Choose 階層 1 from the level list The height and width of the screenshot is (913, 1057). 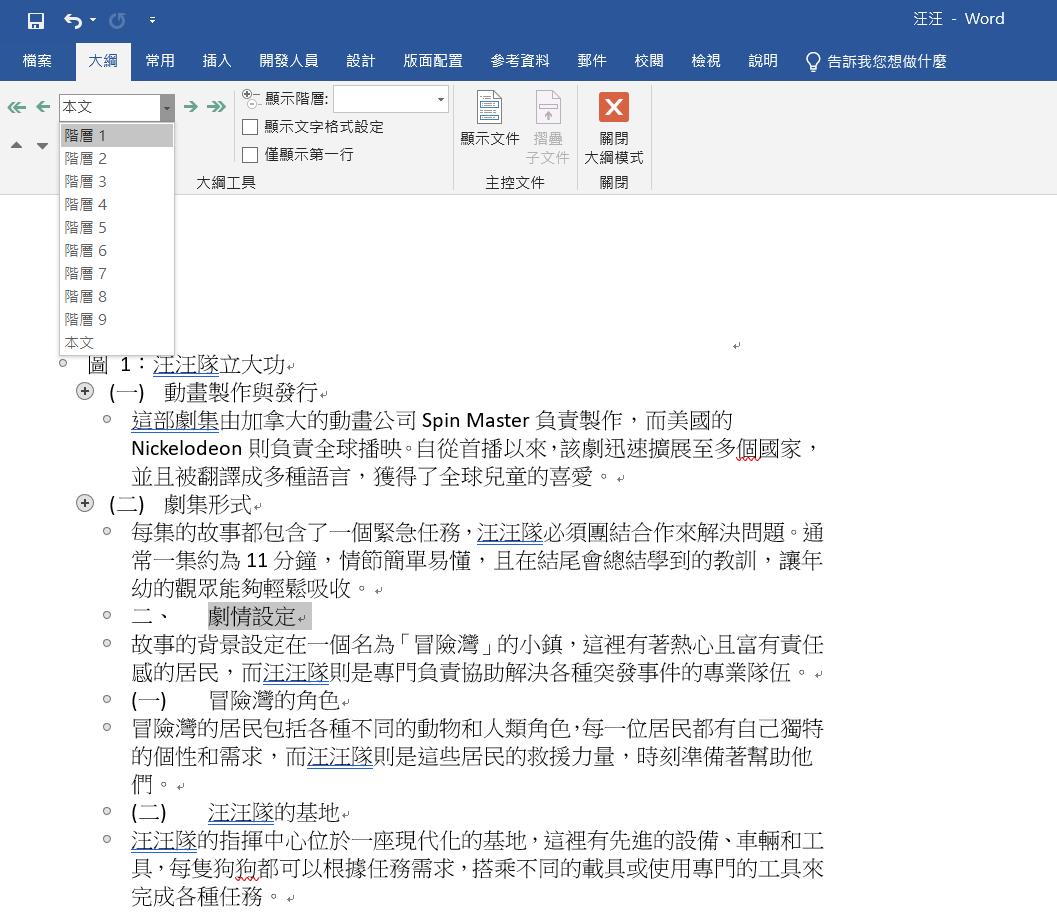(x=117, y=136)
